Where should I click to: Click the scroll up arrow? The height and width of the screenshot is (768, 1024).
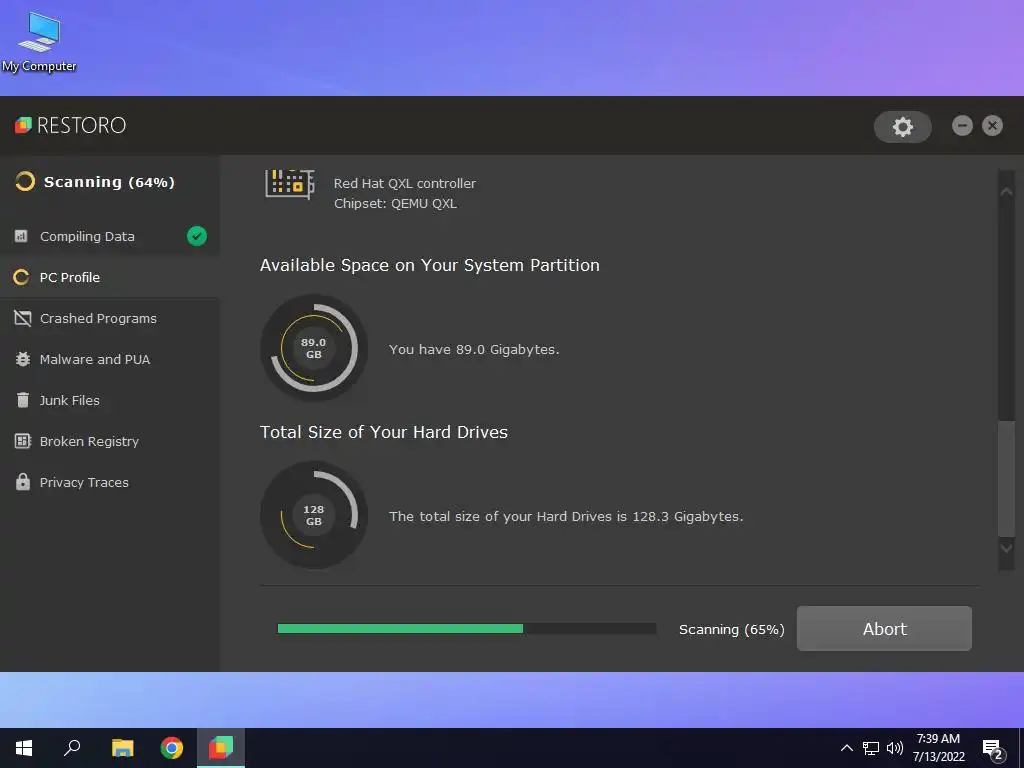pos(1006,191)
